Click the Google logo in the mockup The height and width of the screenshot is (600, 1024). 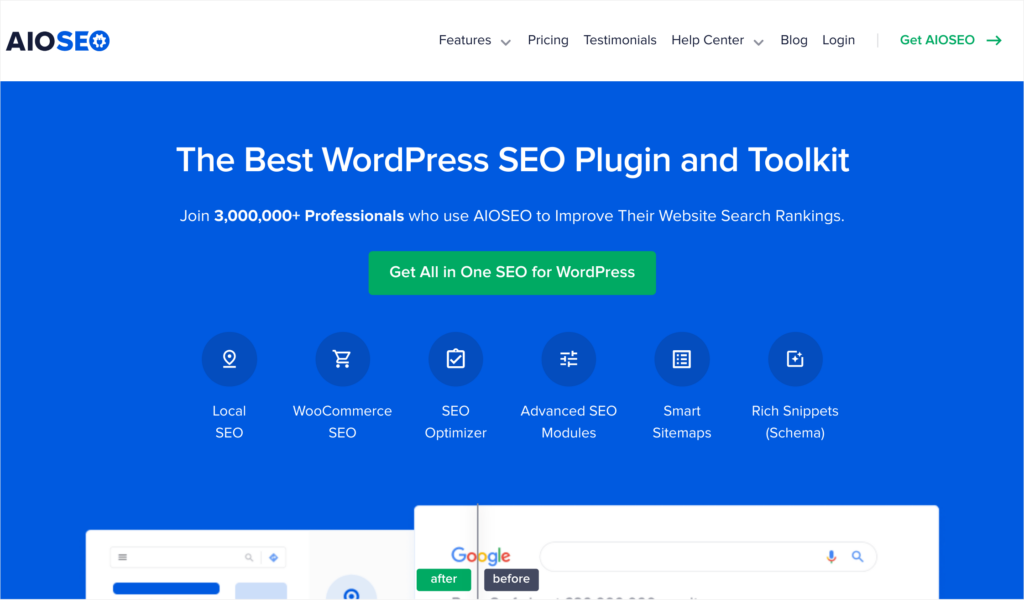pyautogui.click(x=481, y=556)
